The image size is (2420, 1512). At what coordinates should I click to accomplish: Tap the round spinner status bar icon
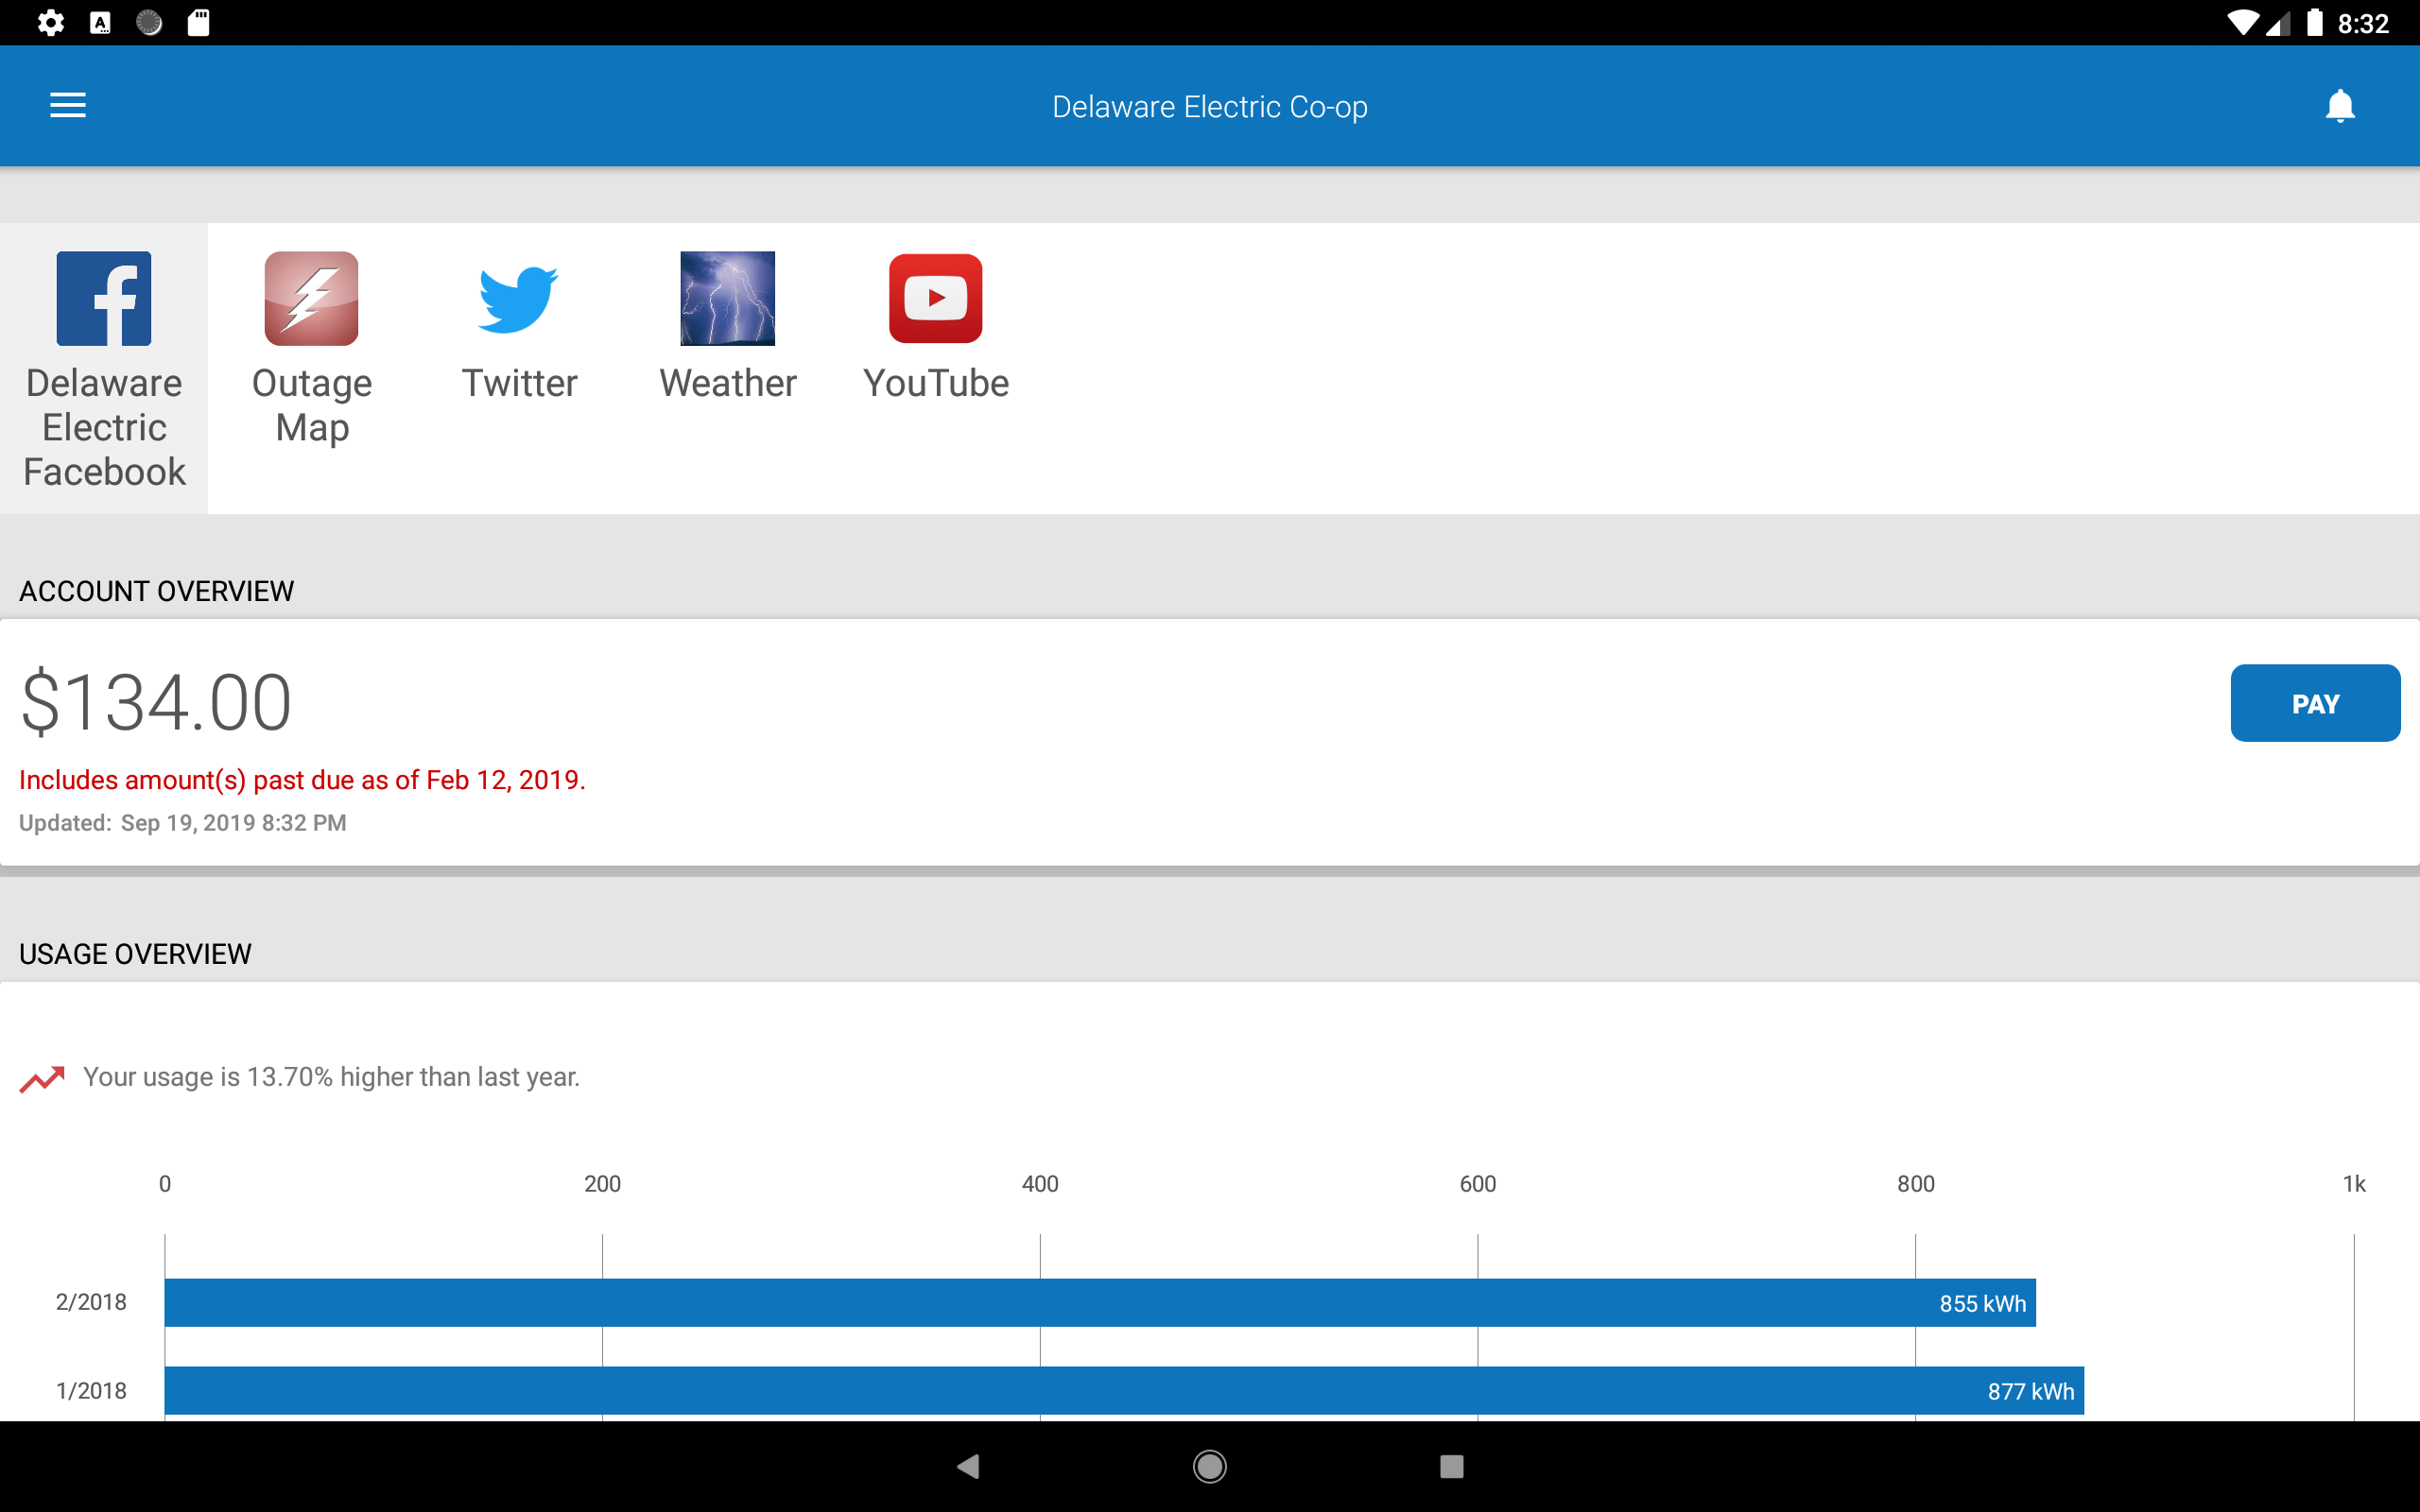(x=149, y=23)
